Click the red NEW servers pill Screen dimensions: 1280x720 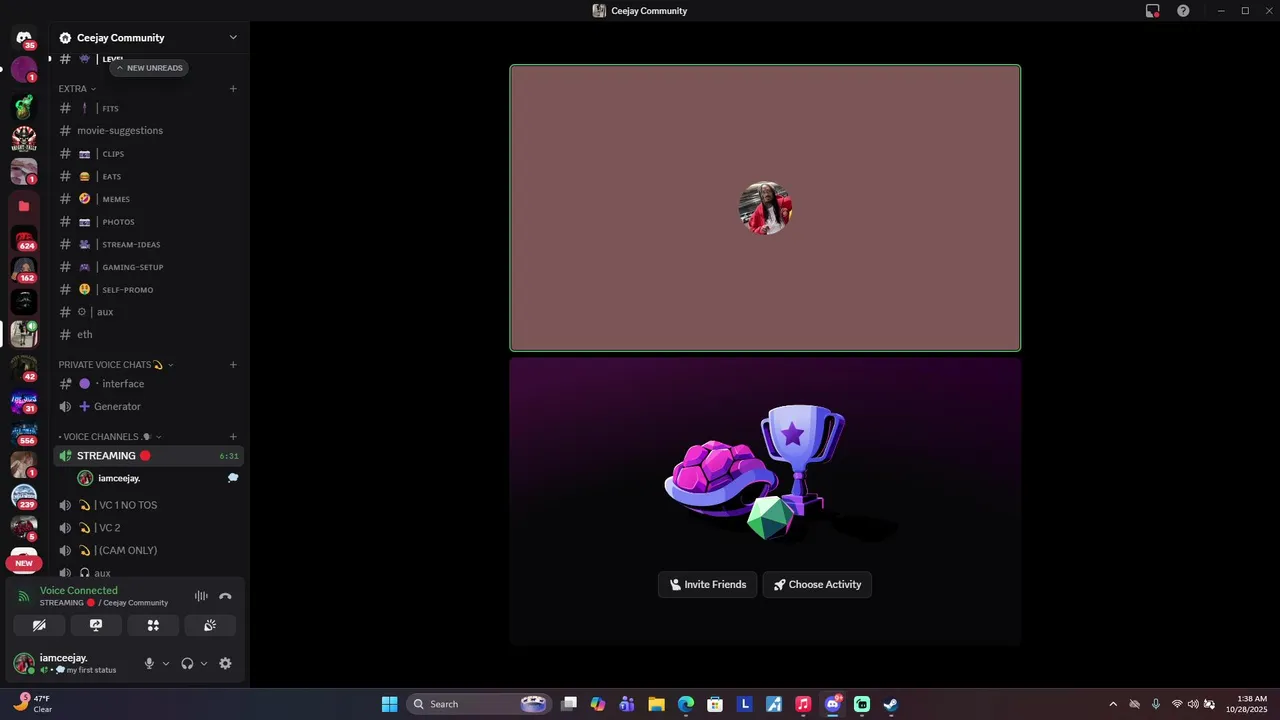click(24, 563)
